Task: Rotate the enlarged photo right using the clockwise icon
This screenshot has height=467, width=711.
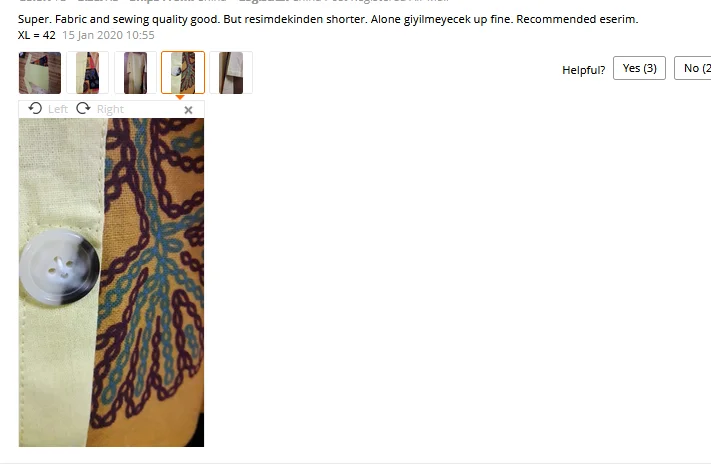Action: [x=83, y=109]
